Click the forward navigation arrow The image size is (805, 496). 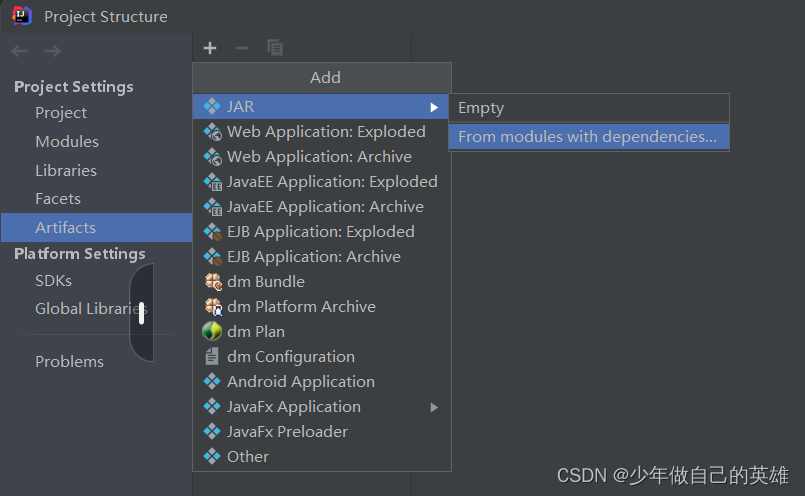[52, 51]
